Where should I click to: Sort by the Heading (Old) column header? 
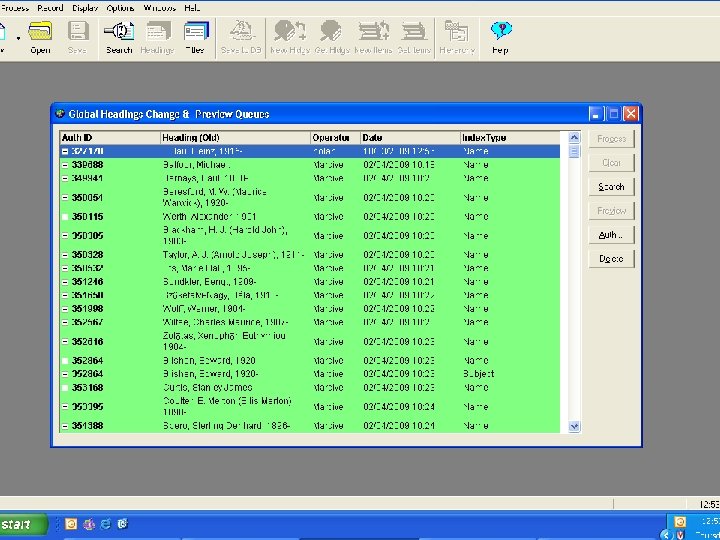[236, 138]
